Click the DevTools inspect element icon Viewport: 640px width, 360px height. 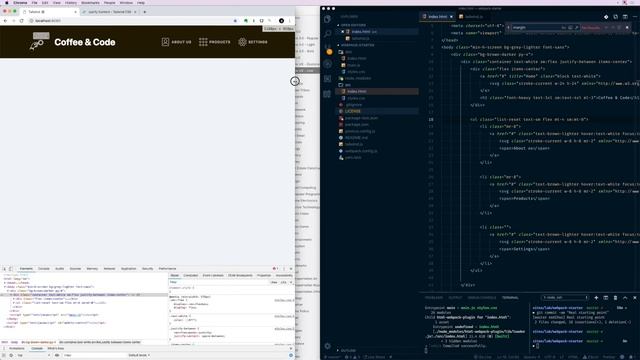click(x=4, y=269)
